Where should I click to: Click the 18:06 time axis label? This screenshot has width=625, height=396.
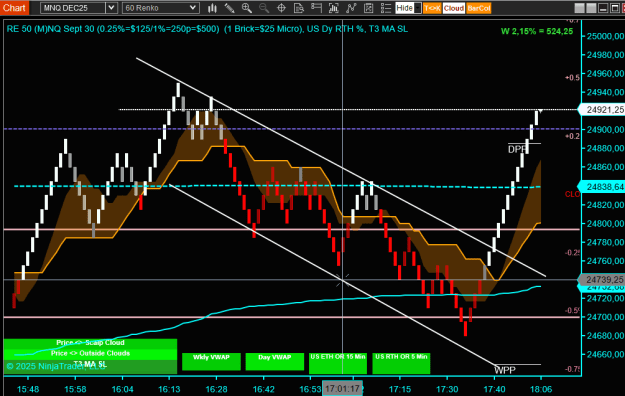[540, 389]
